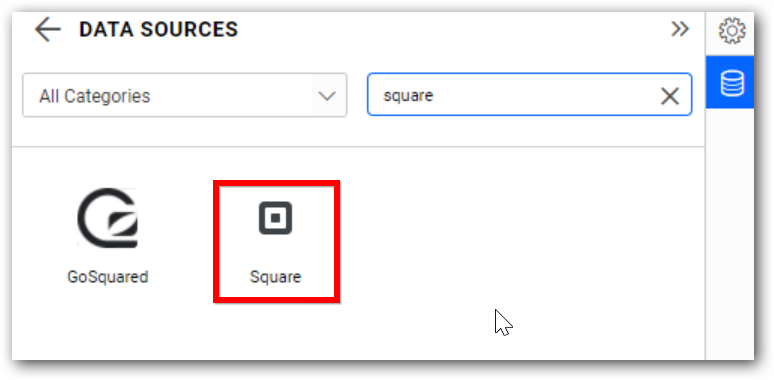
Task: Clear the search text with the X
Action: coord(669,96)
